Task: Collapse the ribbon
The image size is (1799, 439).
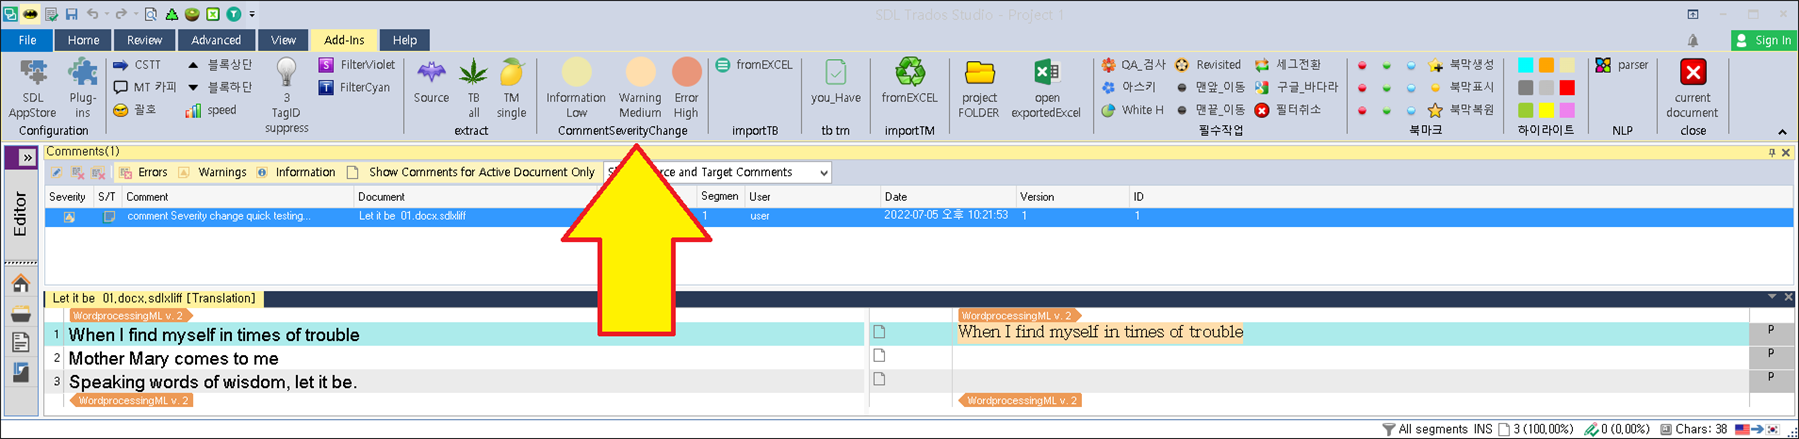Action: (1782, 132)
